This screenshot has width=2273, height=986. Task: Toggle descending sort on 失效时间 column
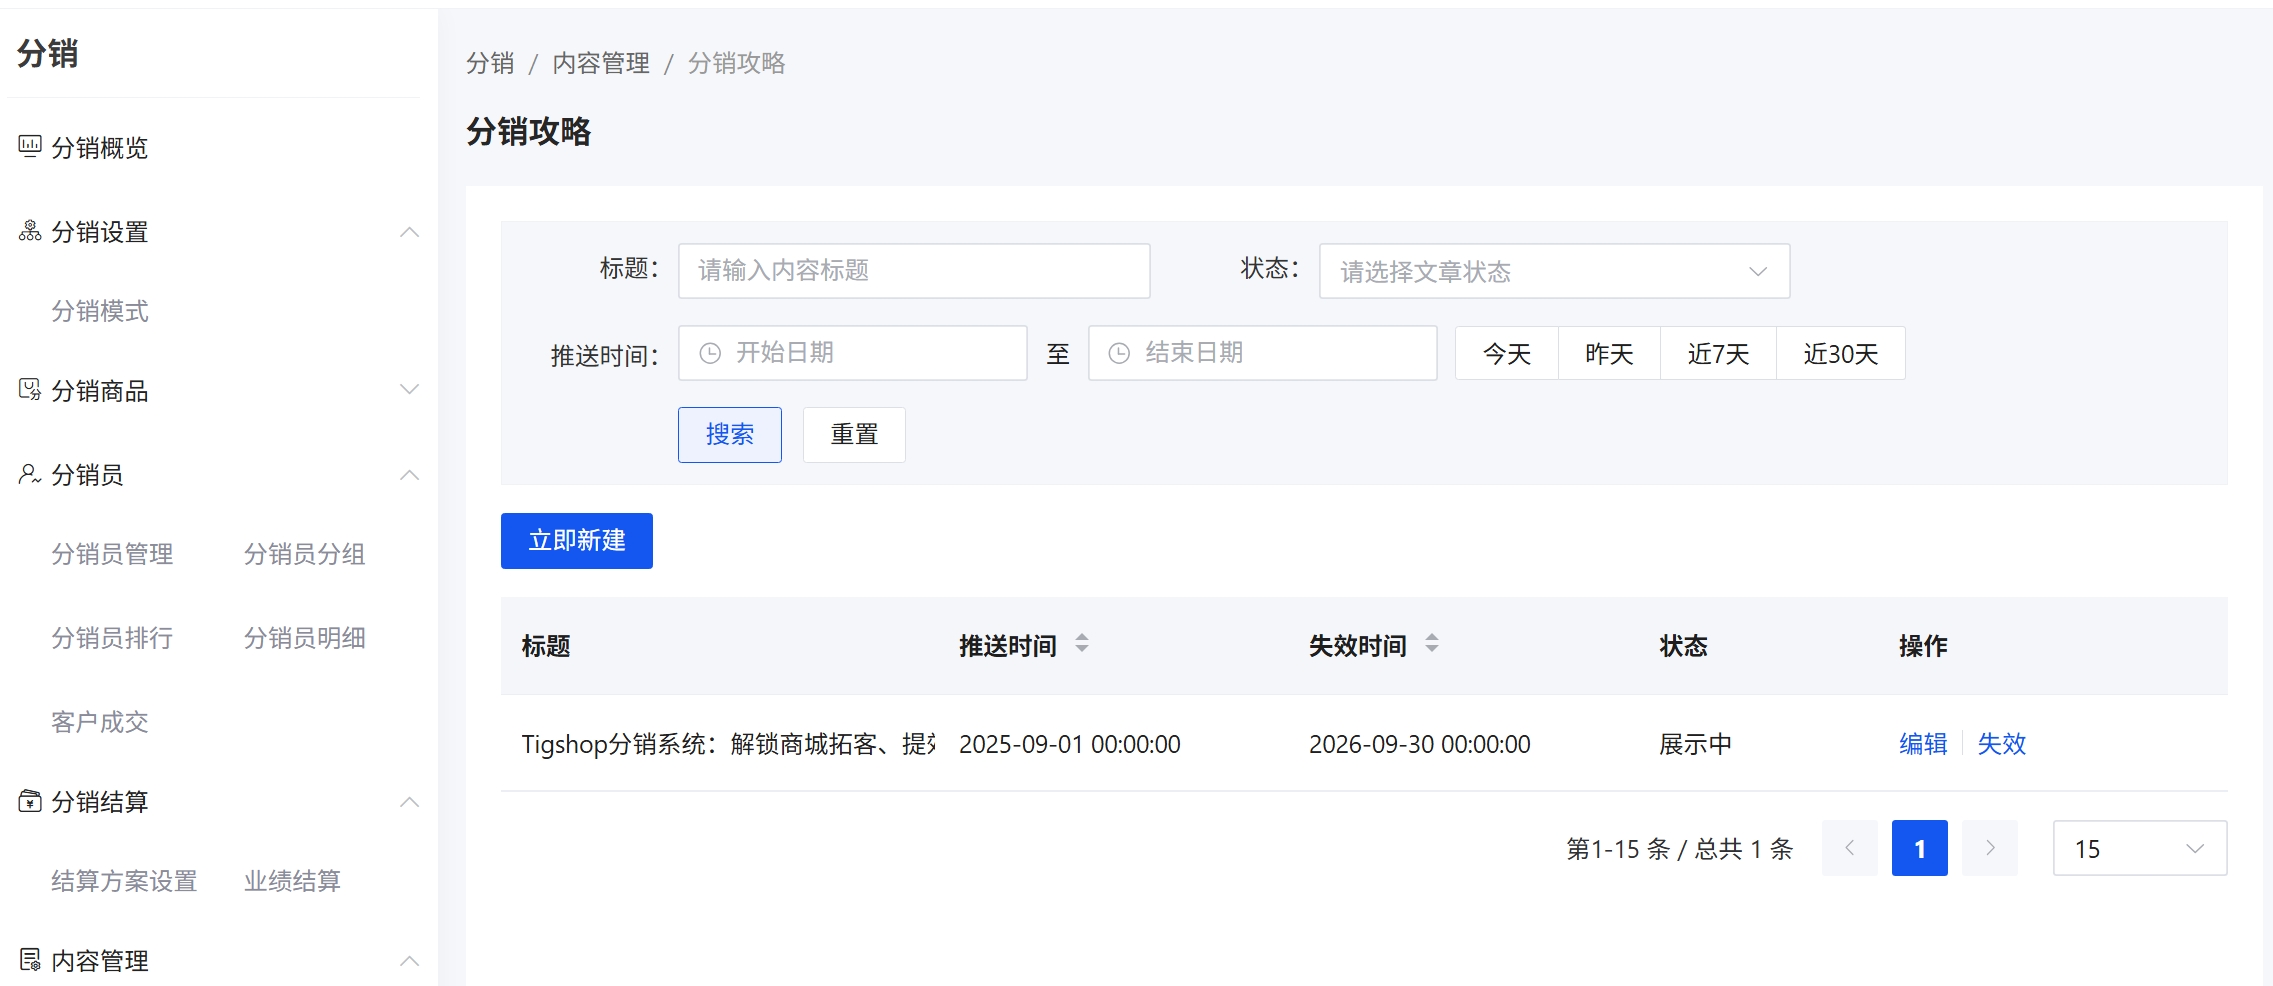click(x=1434, y=652)
